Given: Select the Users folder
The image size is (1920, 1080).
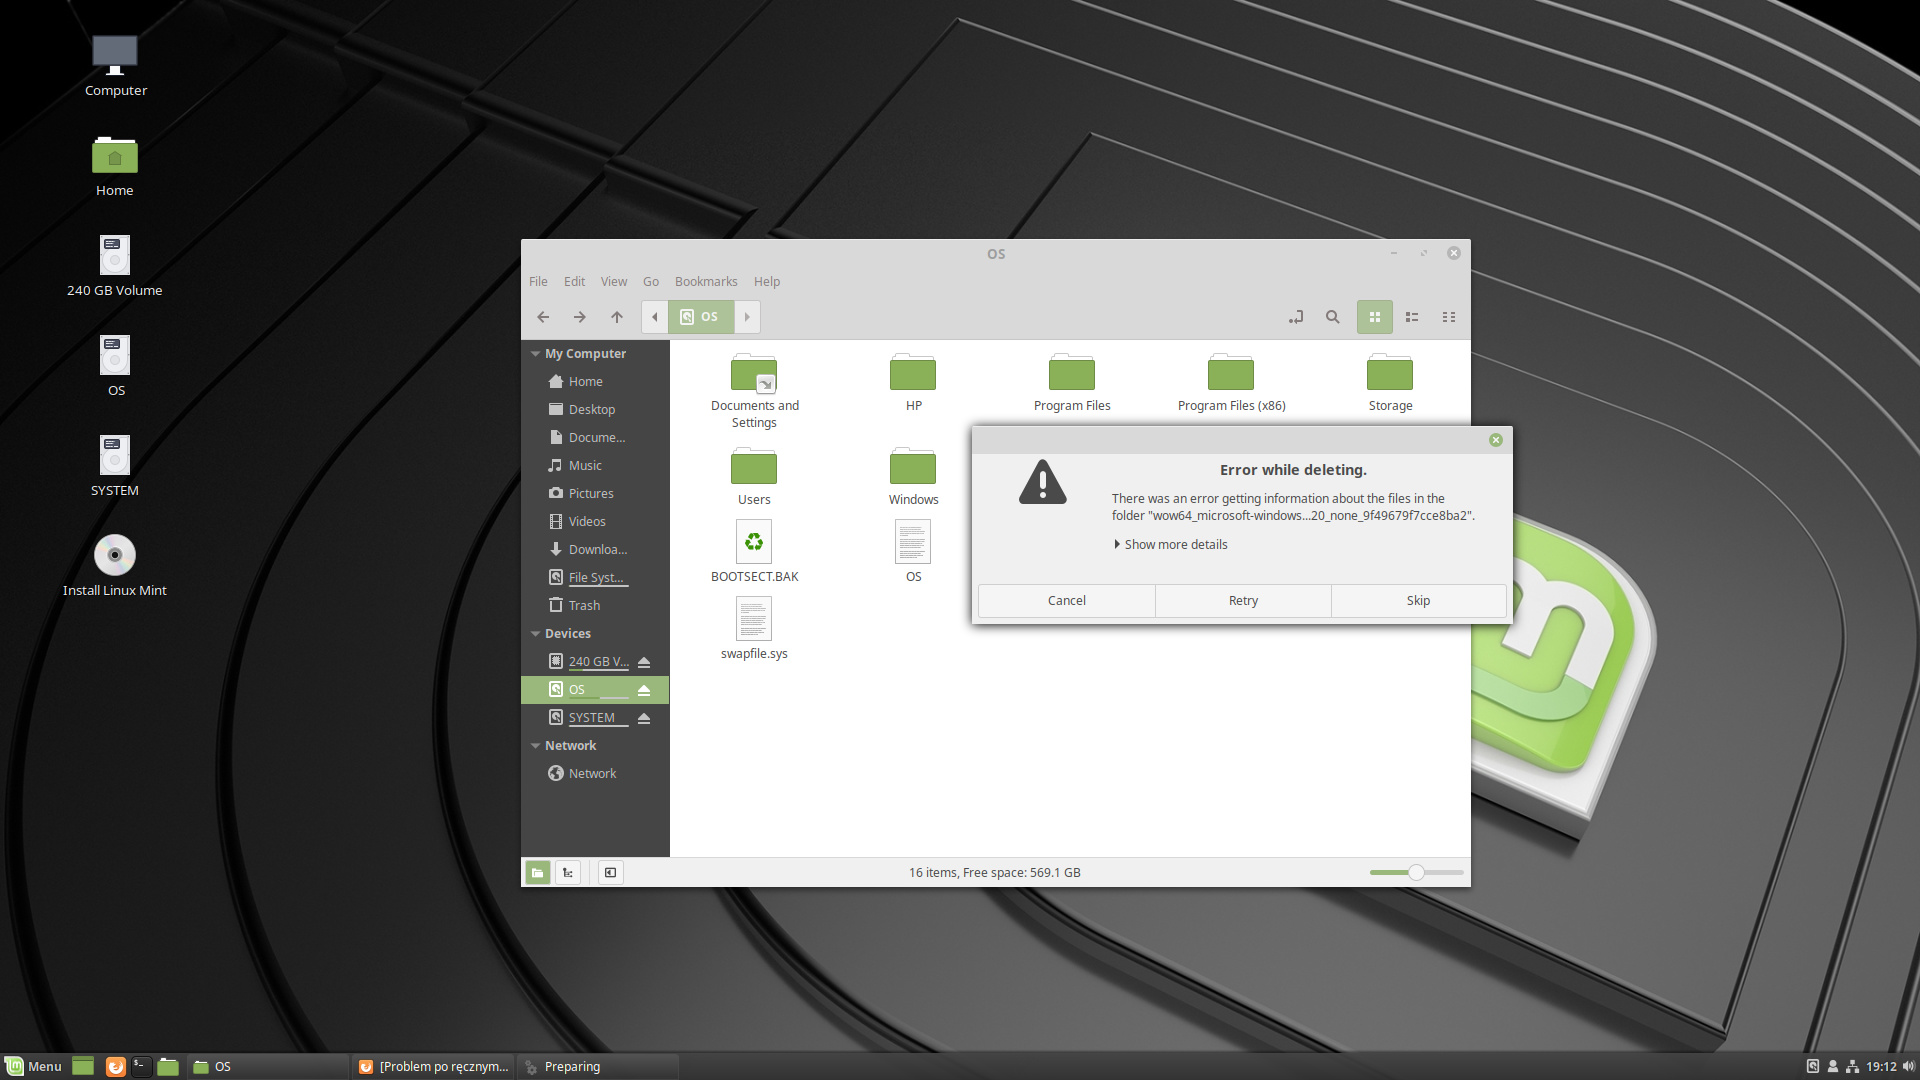Looking at the screenshot, I should click(x=754, y=477).
